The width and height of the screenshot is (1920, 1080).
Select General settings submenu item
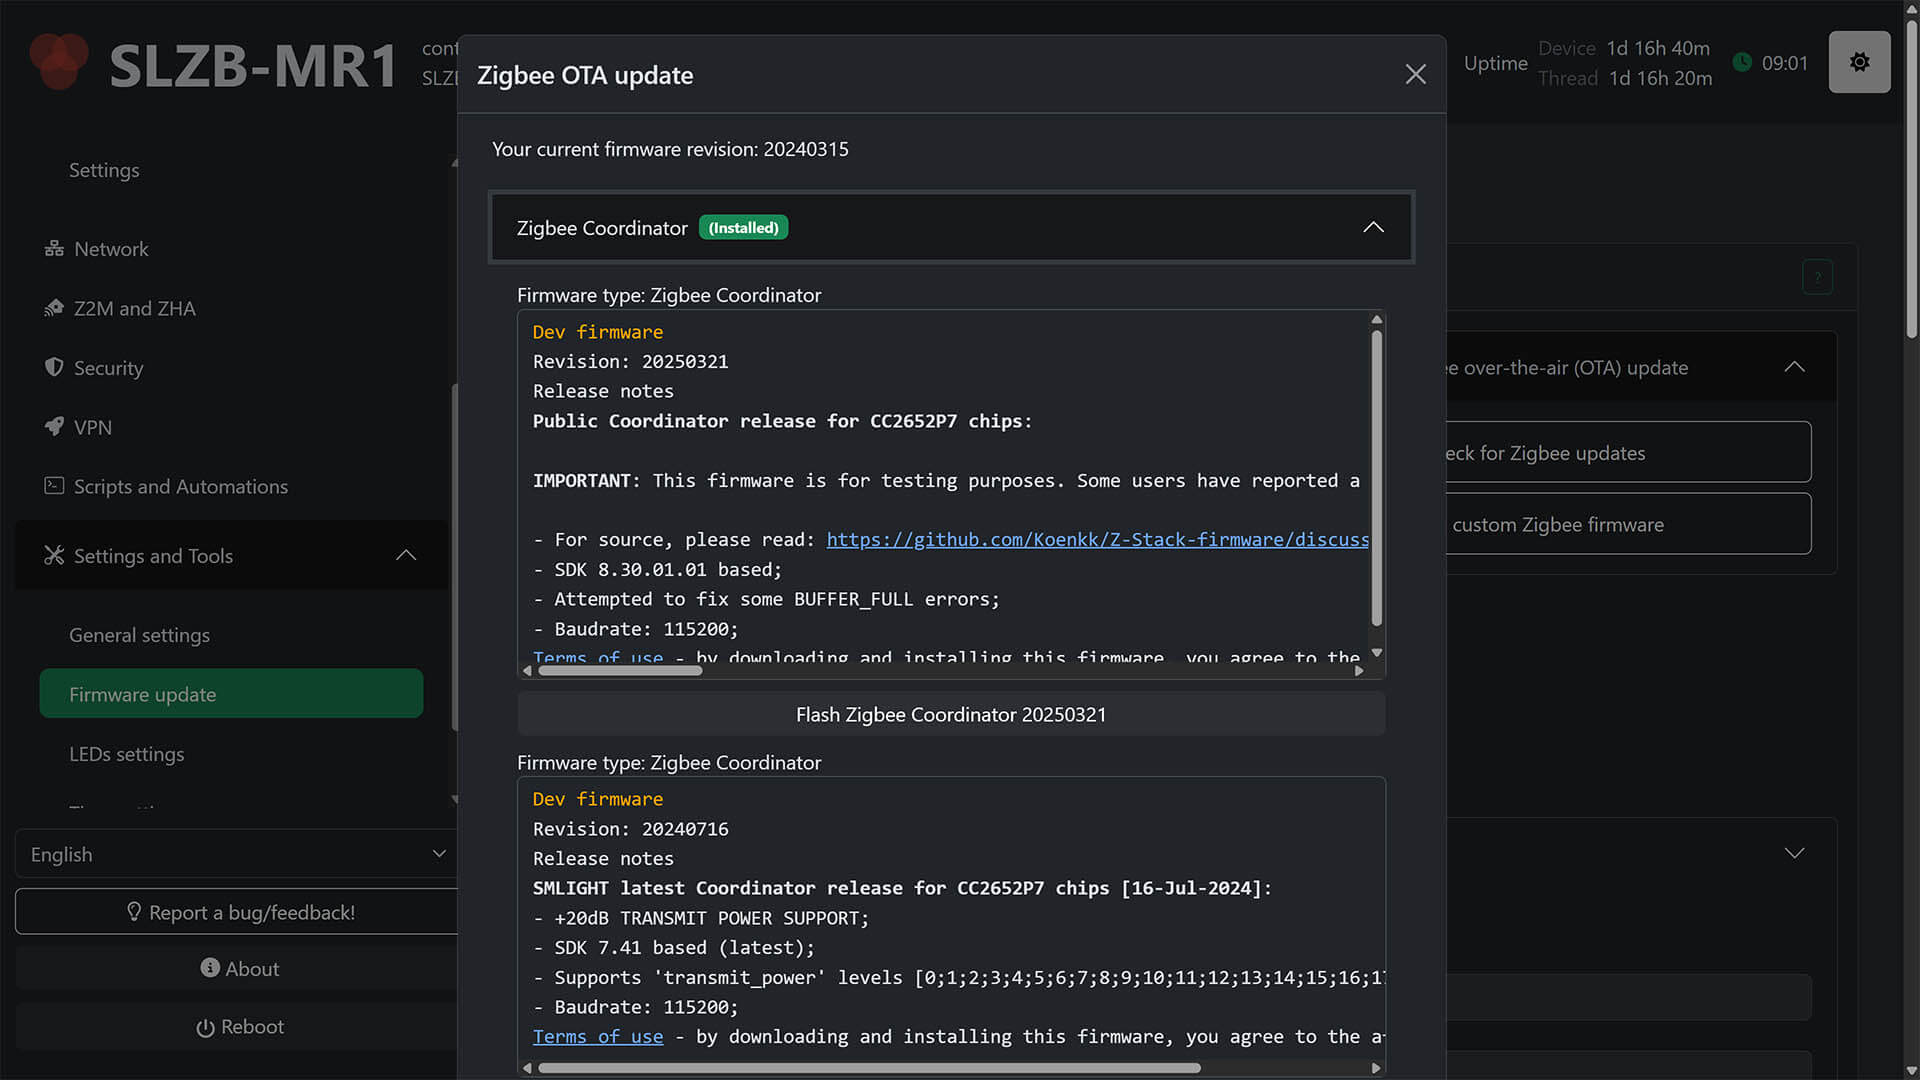139,635
